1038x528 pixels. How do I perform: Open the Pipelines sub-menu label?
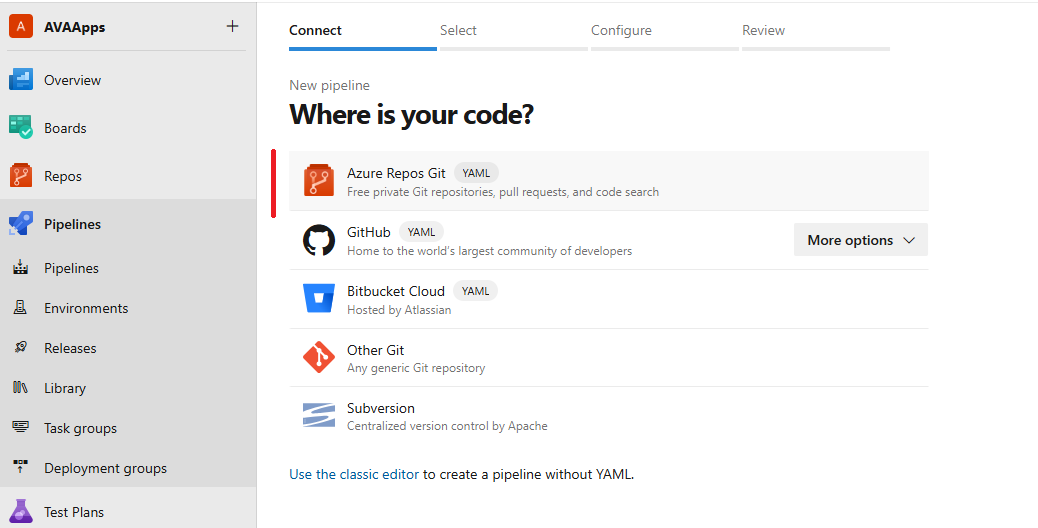pos(71,268)
